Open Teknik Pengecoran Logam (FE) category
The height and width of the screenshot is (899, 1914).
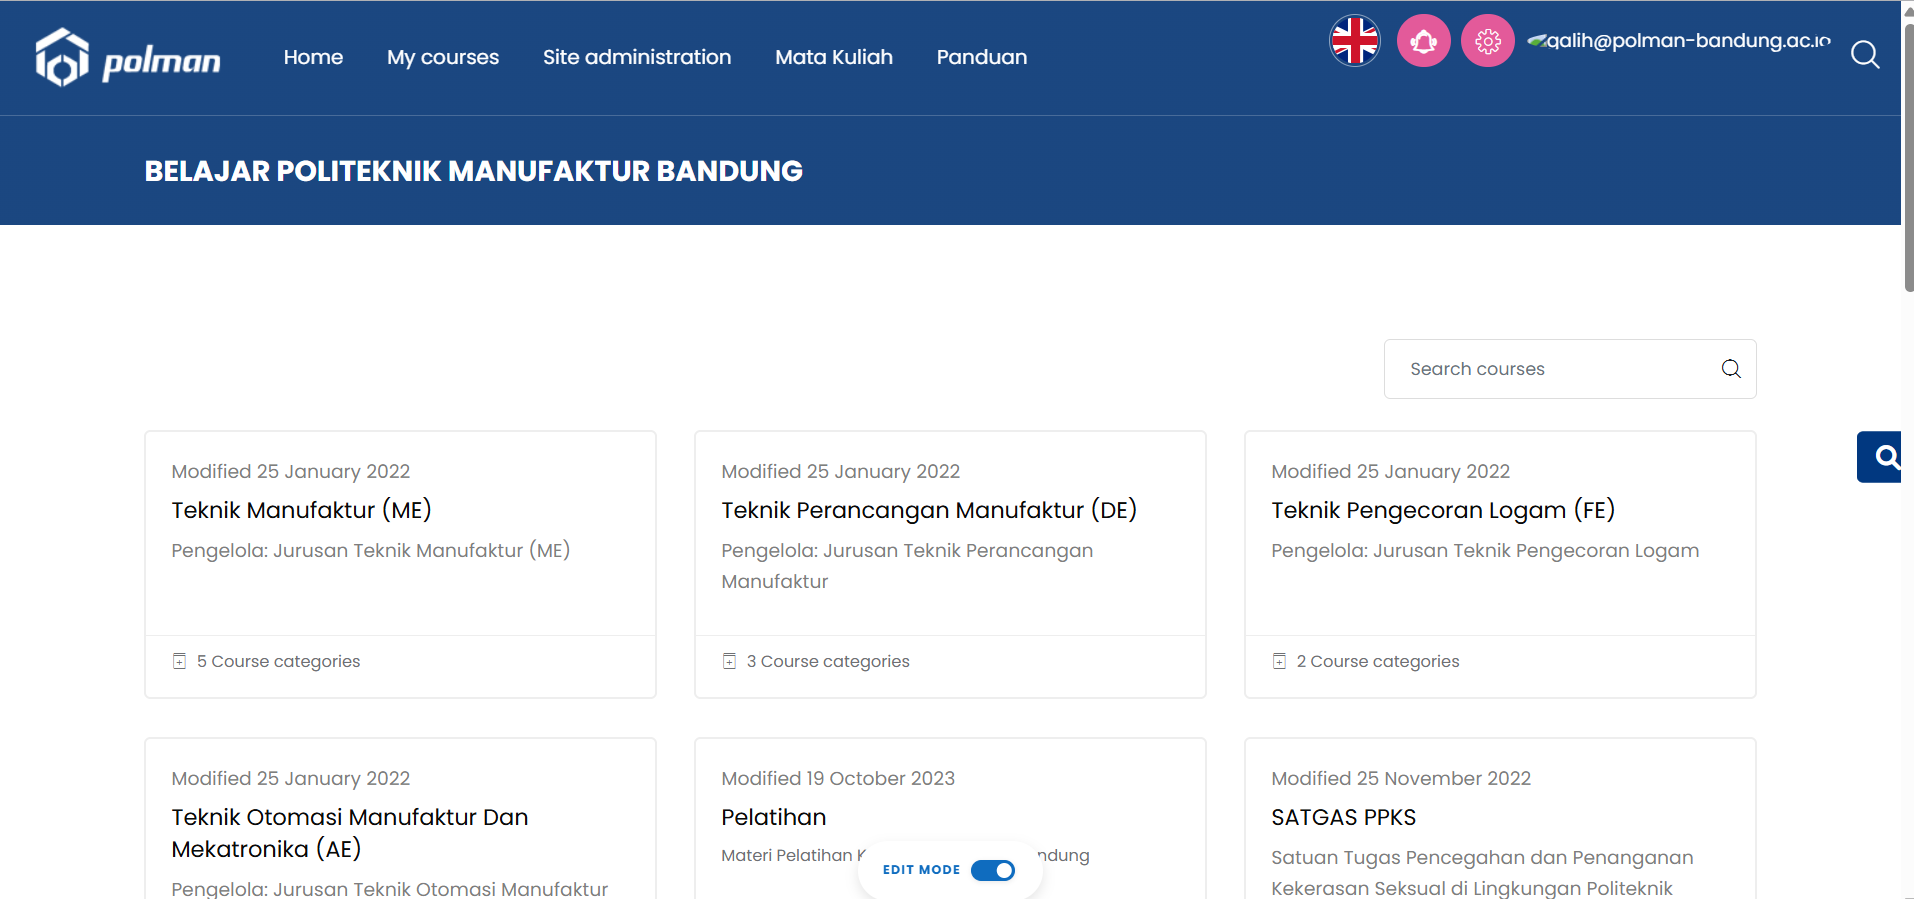click(1443, 510)
